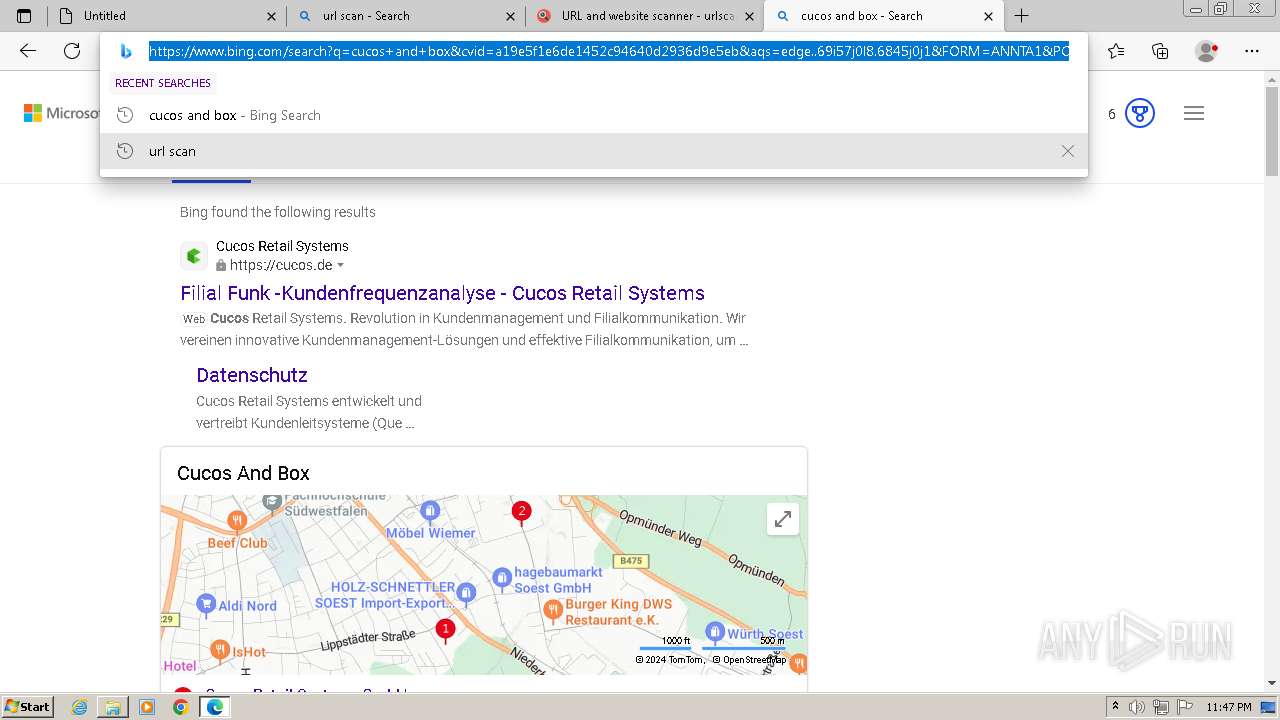The height and width of the screenshot is (720, 1280).
Task: Choose 'url scan' recent search suggestion
Action: (594, 151)
